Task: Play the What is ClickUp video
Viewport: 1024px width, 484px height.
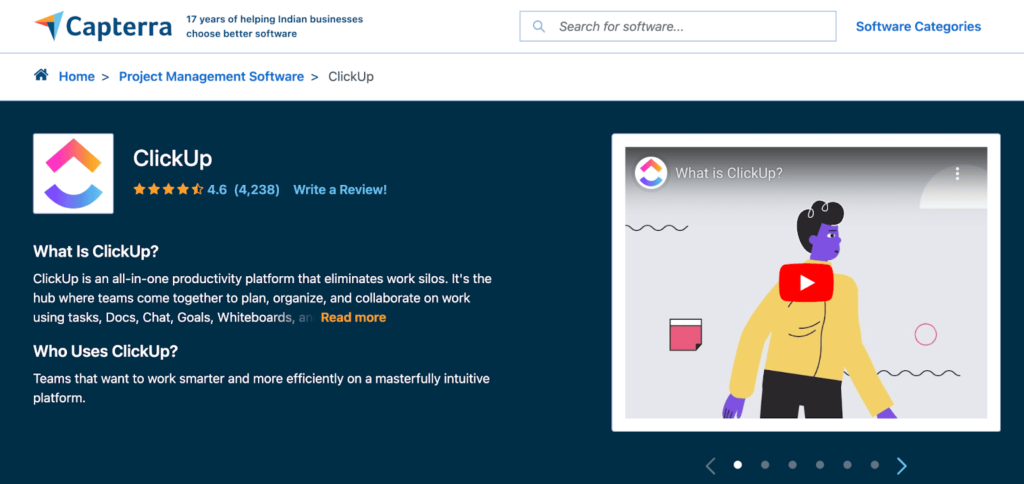Action: click(x=806, y=283)
